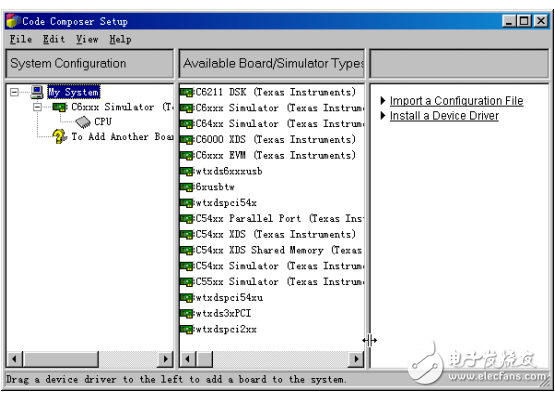Click the System Configuration scrollbar thumb
Viewport: 555px width, 393px height.
click(x=61, y=359)
